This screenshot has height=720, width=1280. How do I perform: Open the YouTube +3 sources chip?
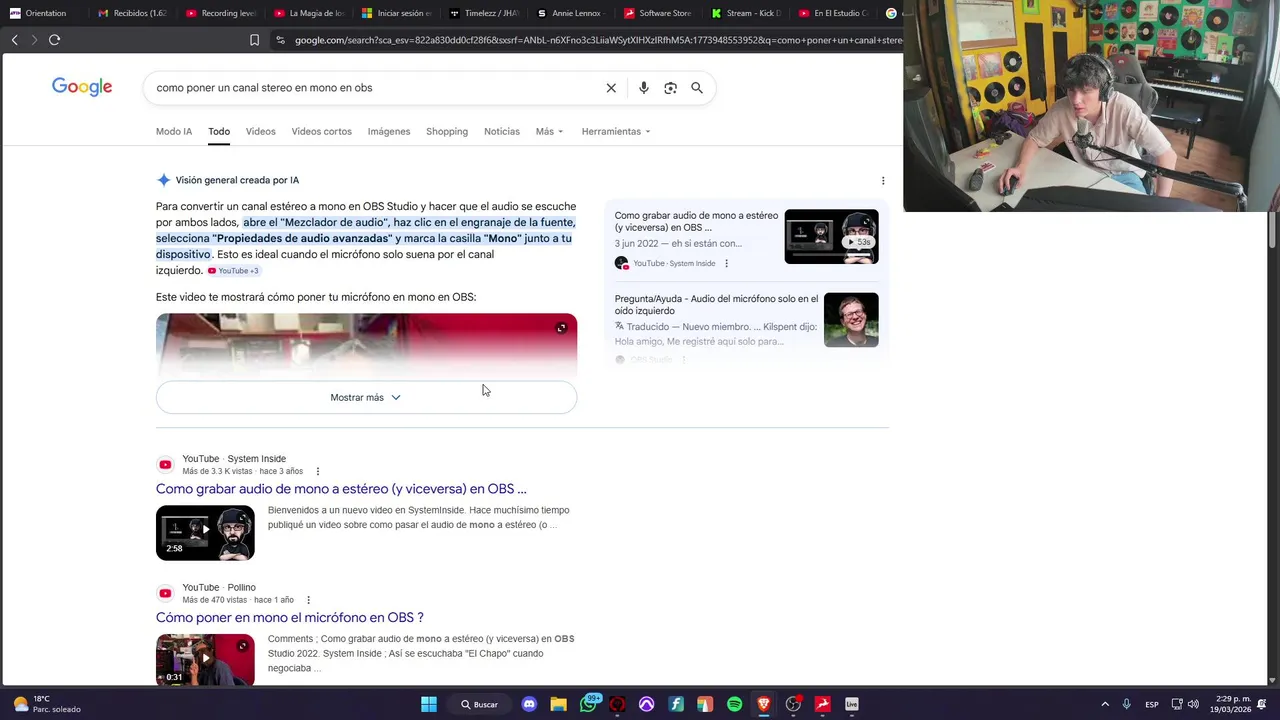click(x=234, y=271)
